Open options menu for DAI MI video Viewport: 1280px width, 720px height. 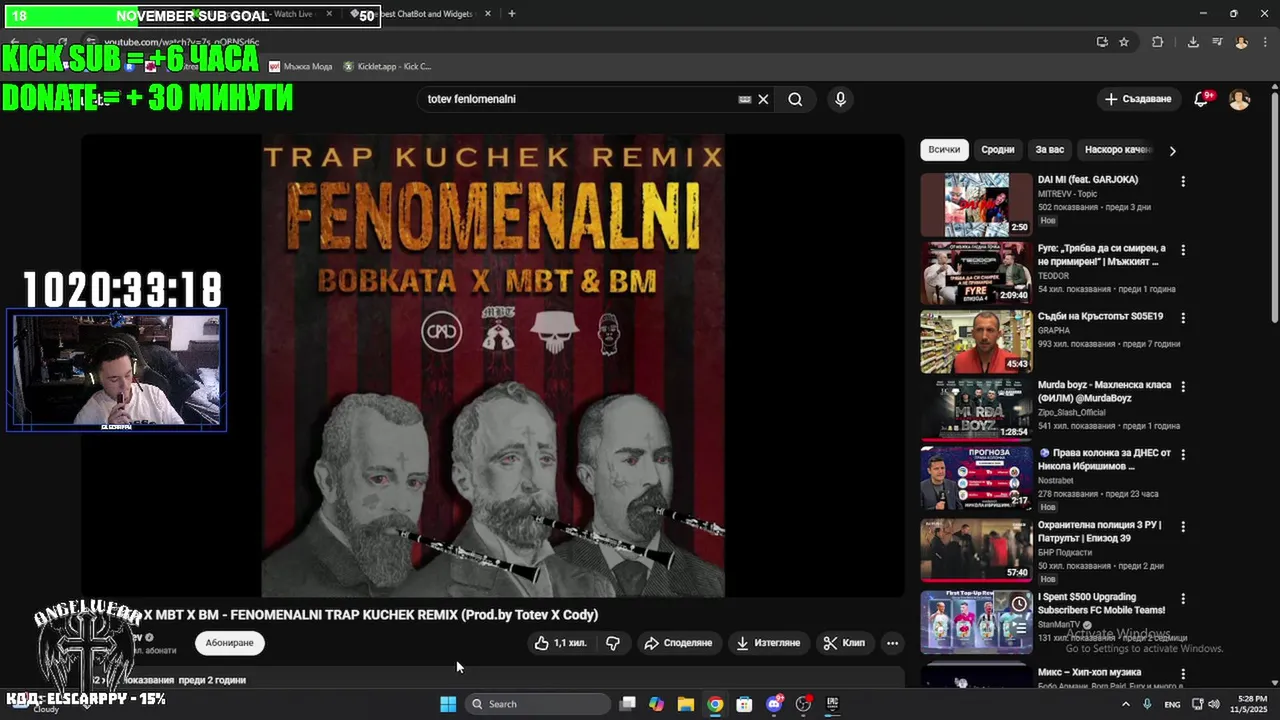[x=1183, y=182]
